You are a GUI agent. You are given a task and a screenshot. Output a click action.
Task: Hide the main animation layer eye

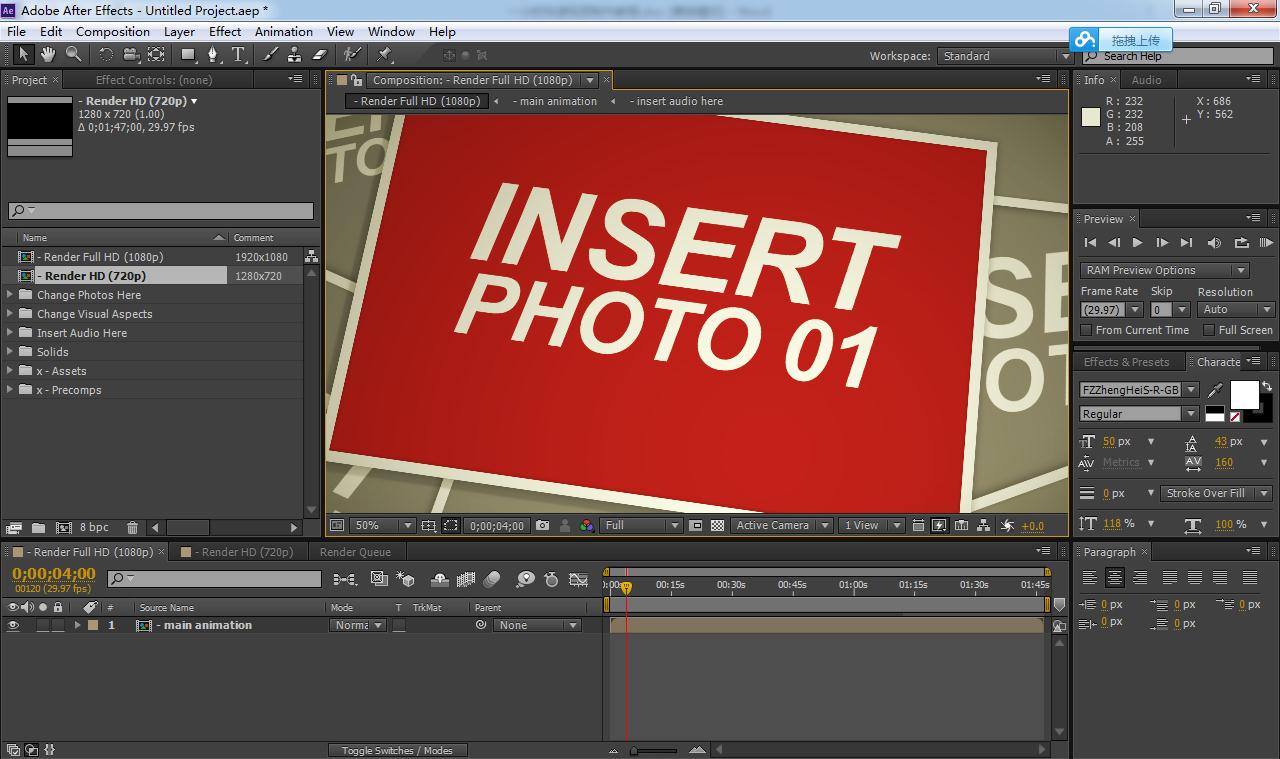(13, 625)
